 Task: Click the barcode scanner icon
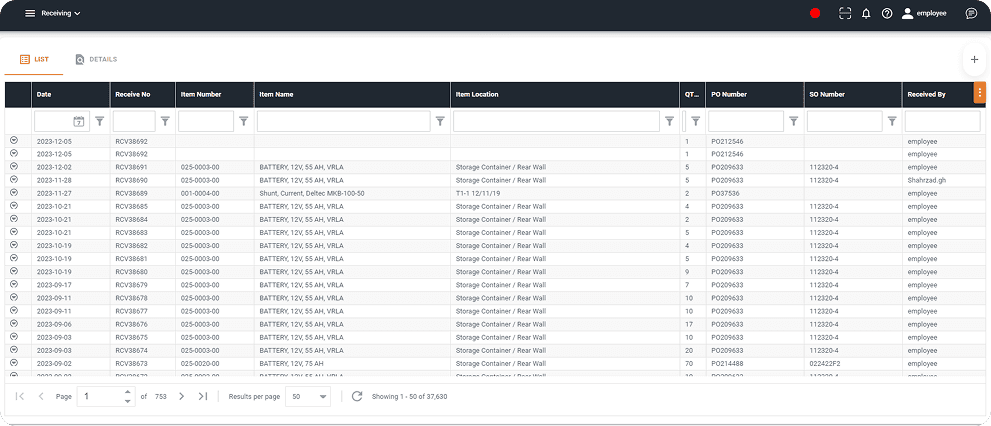(845, 13)
